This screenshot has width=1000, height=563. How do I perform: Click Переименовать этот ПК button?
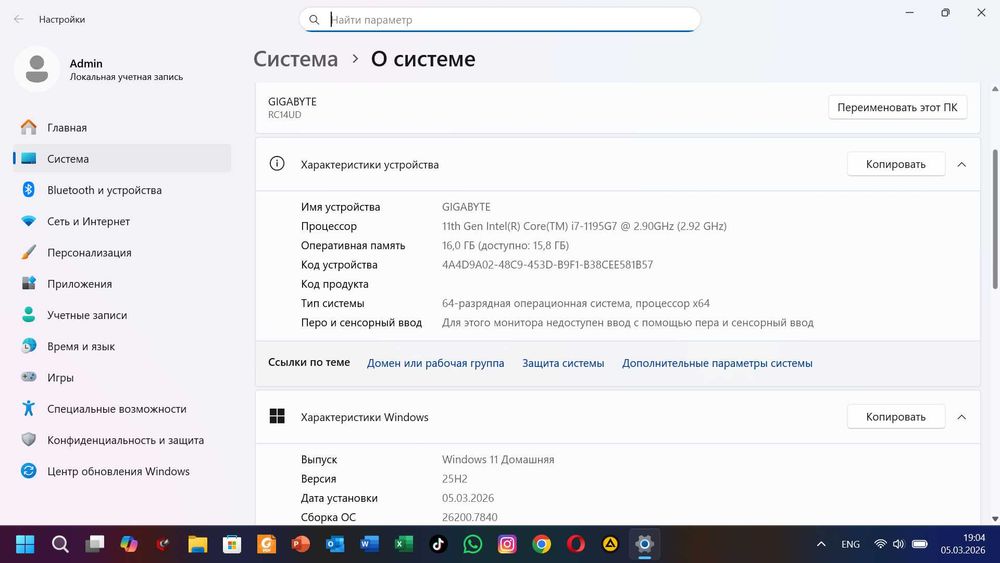[897, 108]
